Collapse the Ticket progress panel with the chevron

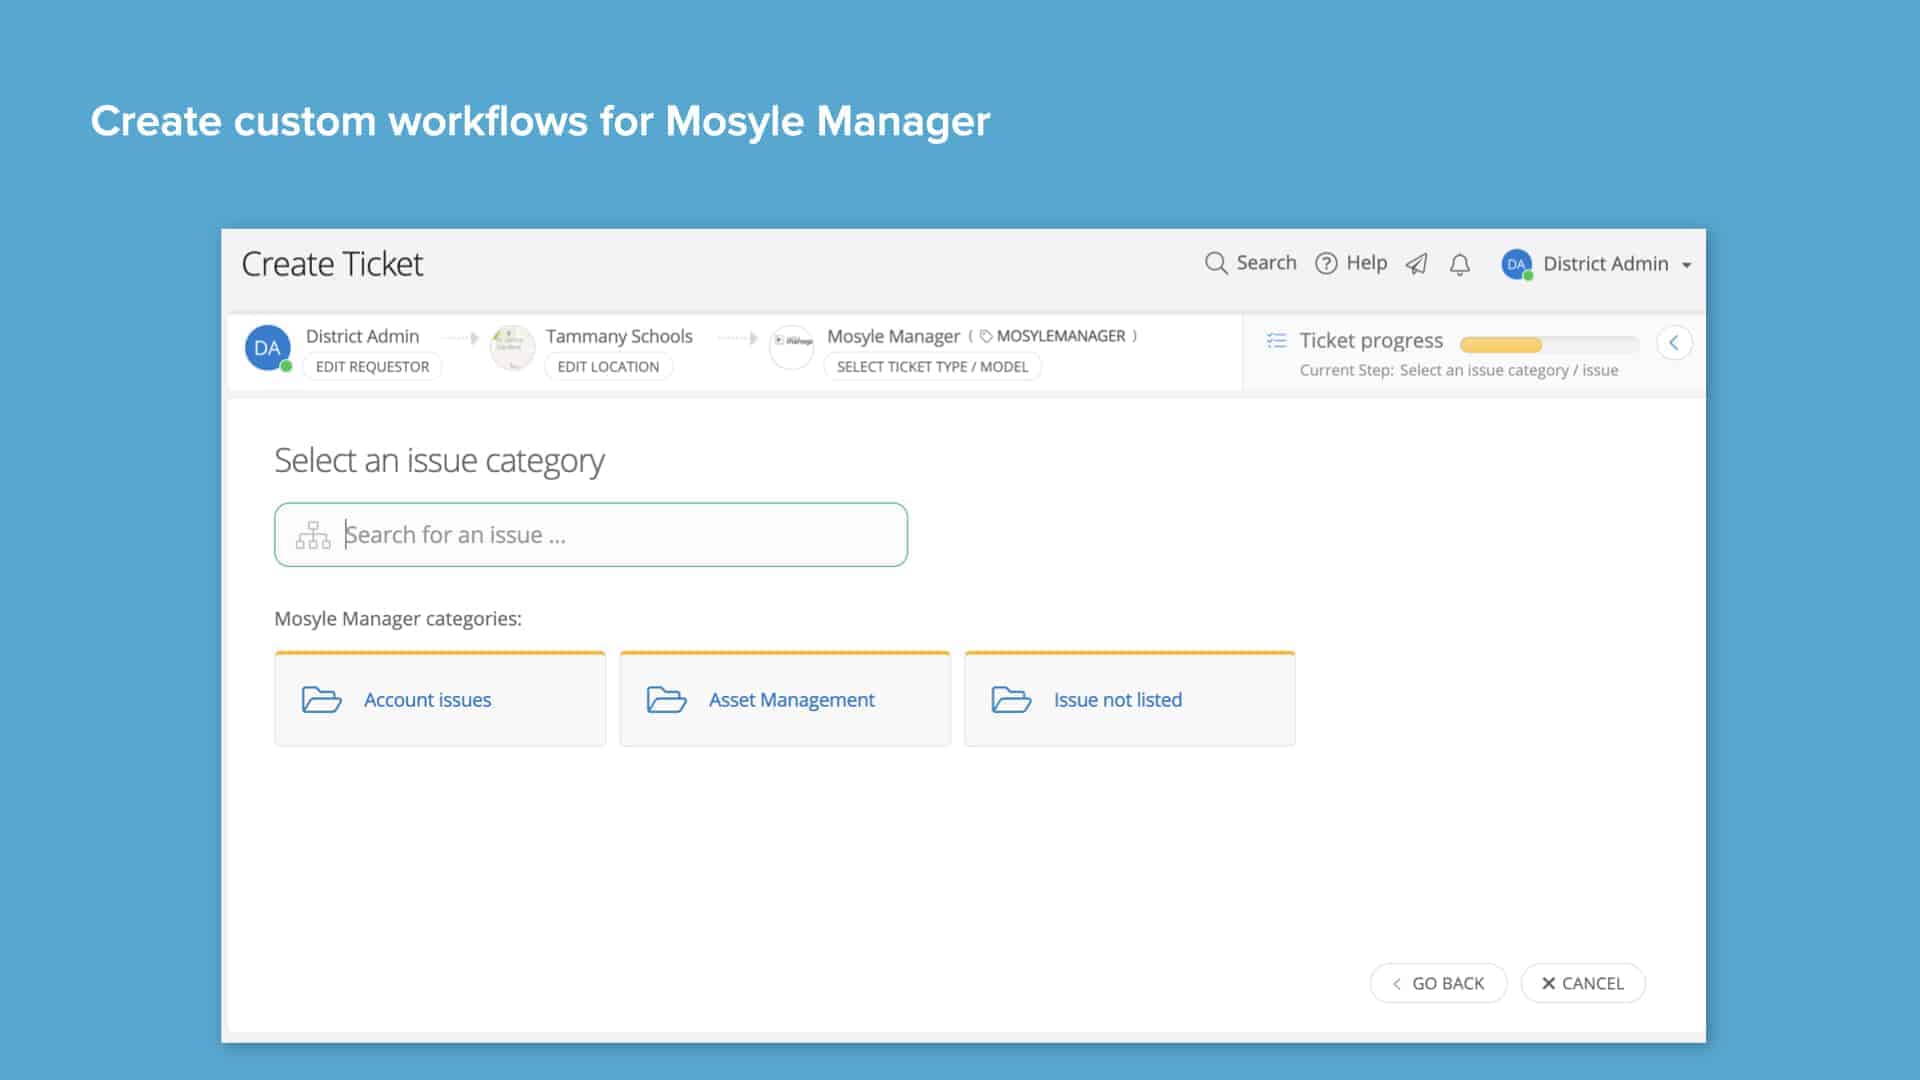1675,342
